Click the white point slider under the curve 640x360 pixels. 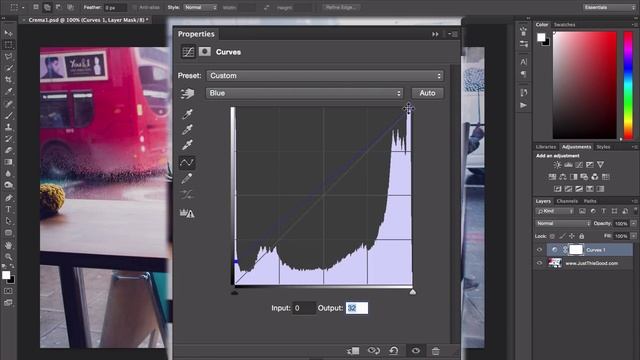pos(413,292)
